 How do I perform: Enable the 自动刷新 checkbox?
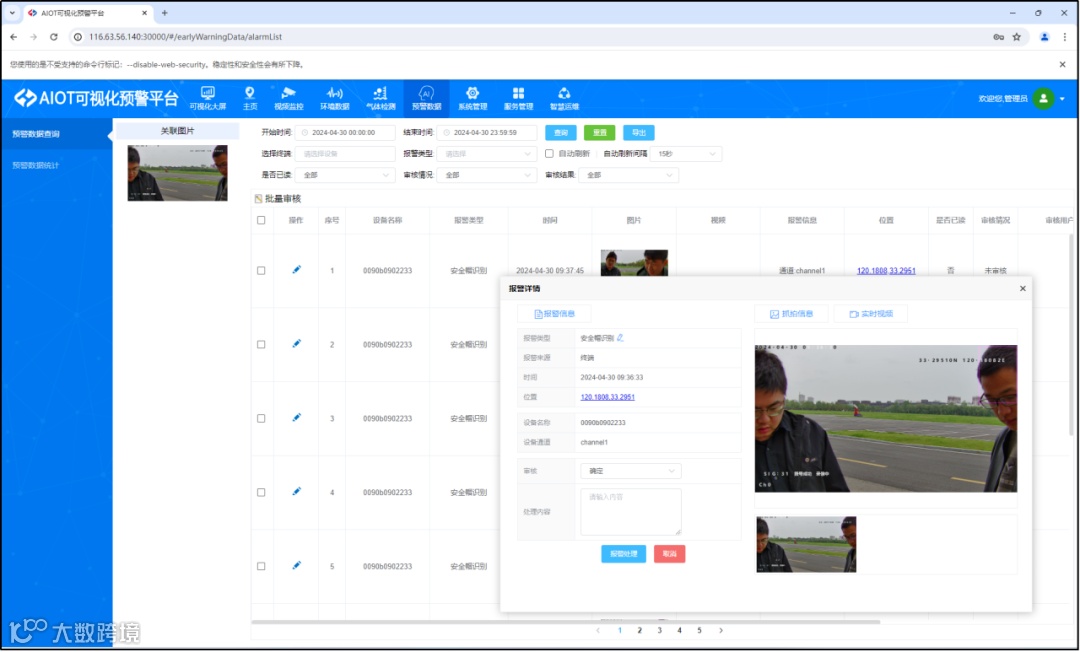[x=549, y=154]
